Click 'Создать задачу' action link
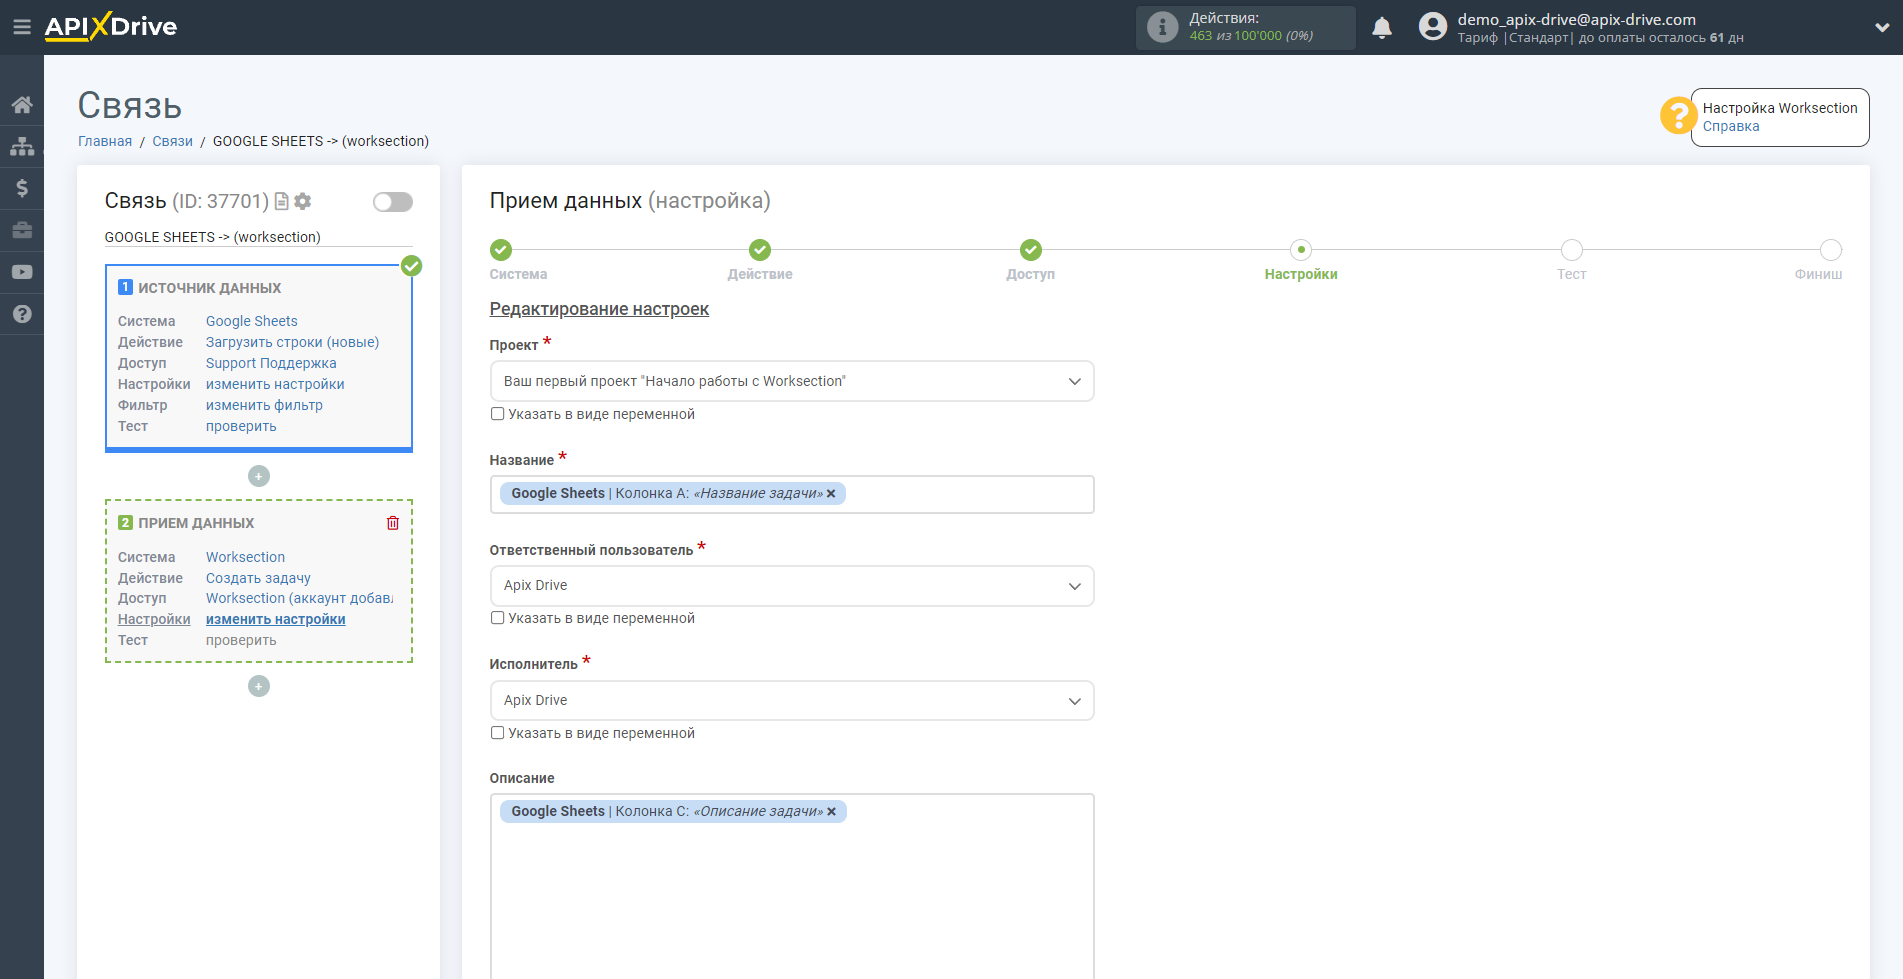The image size is (1903, 979). (258, 578)
